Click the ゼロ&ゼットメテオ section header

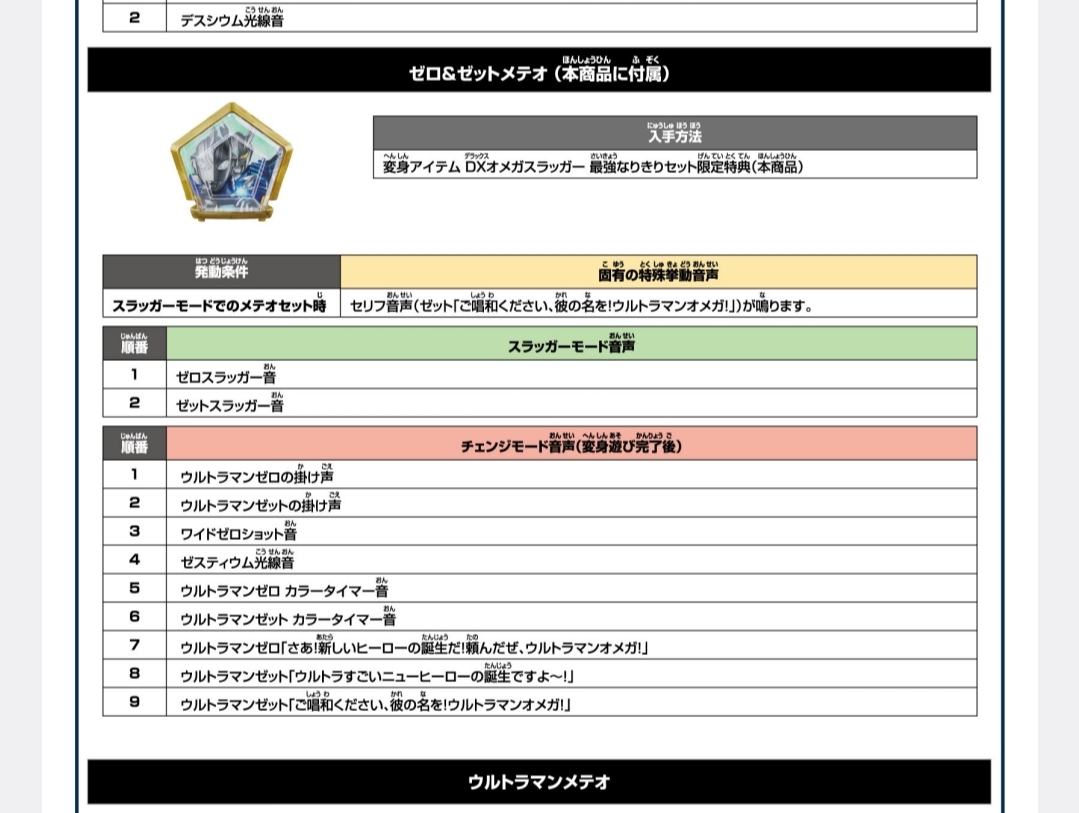point(539,70)
